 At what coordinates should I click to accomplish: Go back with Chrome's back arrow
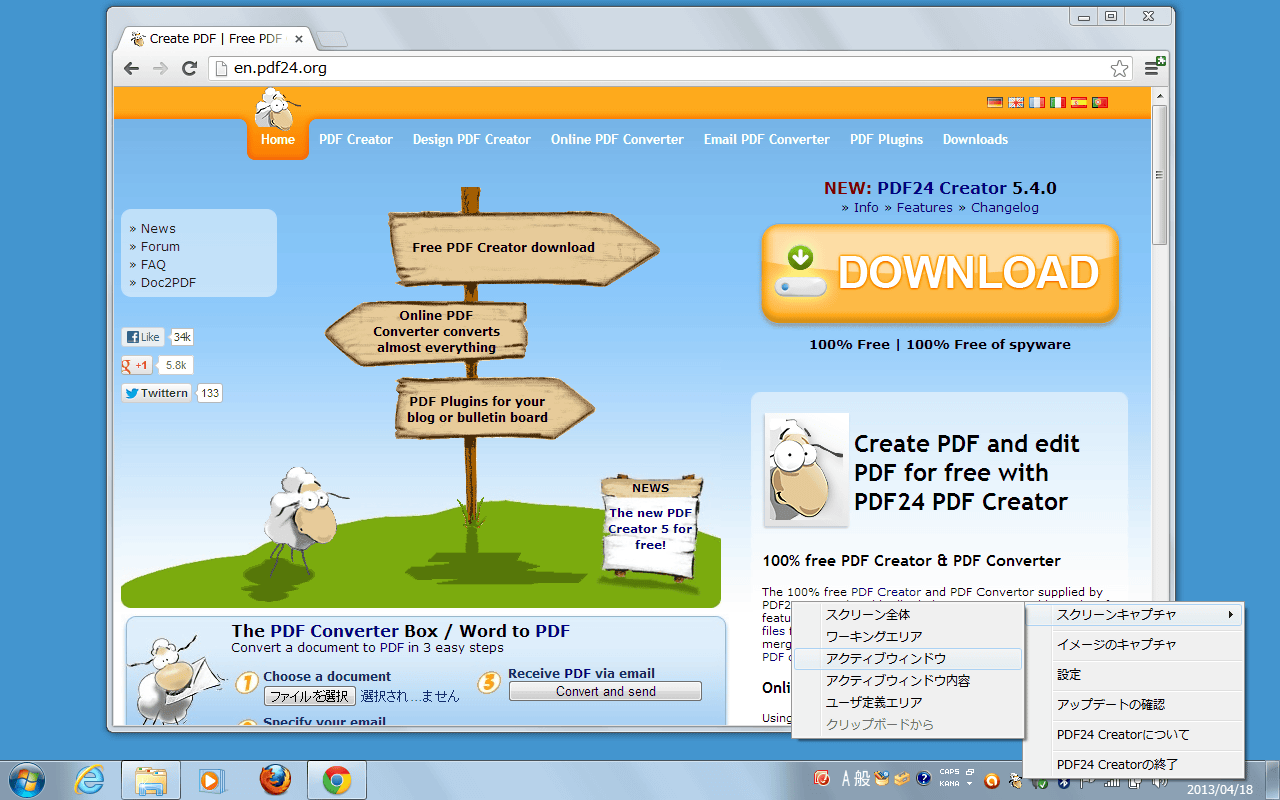click(x=131, y=68)
